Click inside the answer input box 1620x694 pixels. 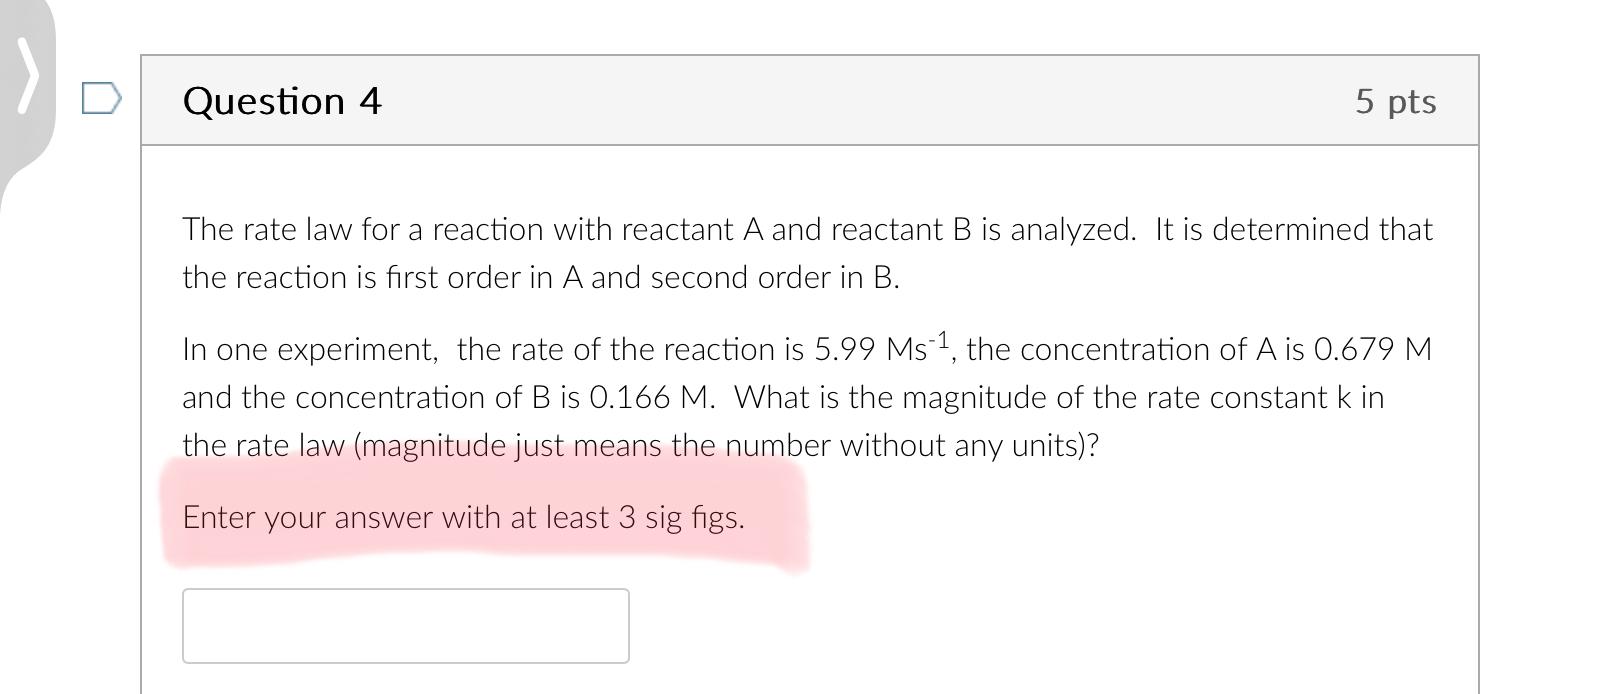(x=404, y=625)
